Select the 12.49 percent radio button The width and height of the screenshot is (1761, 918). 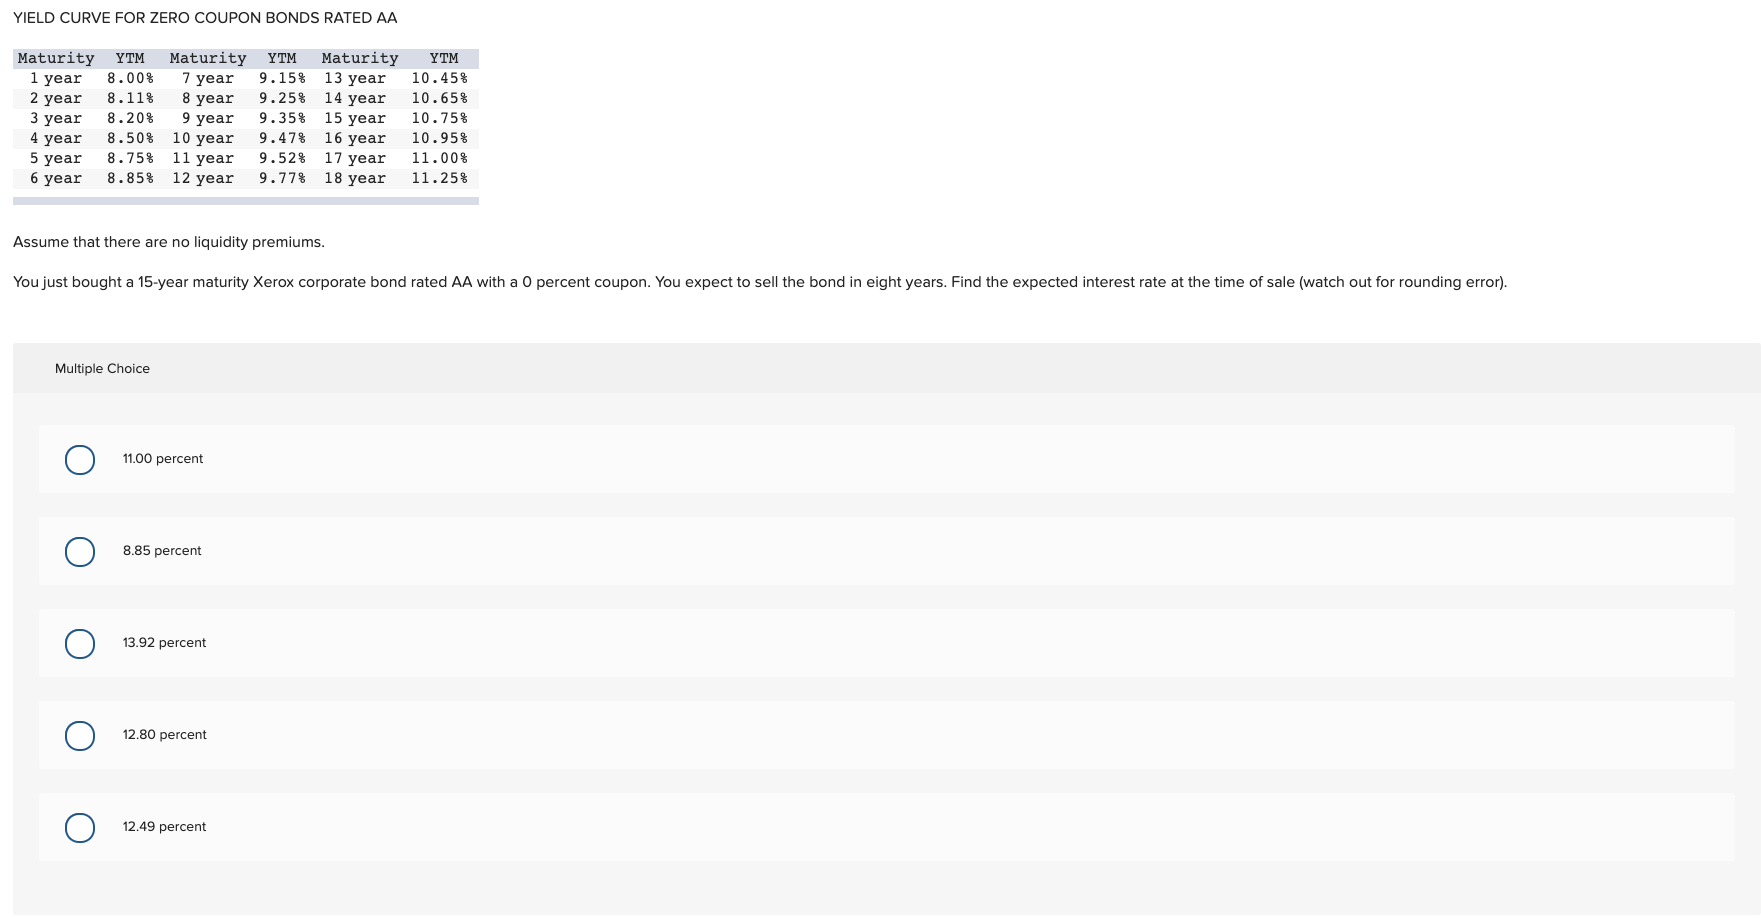click(80, 827)
